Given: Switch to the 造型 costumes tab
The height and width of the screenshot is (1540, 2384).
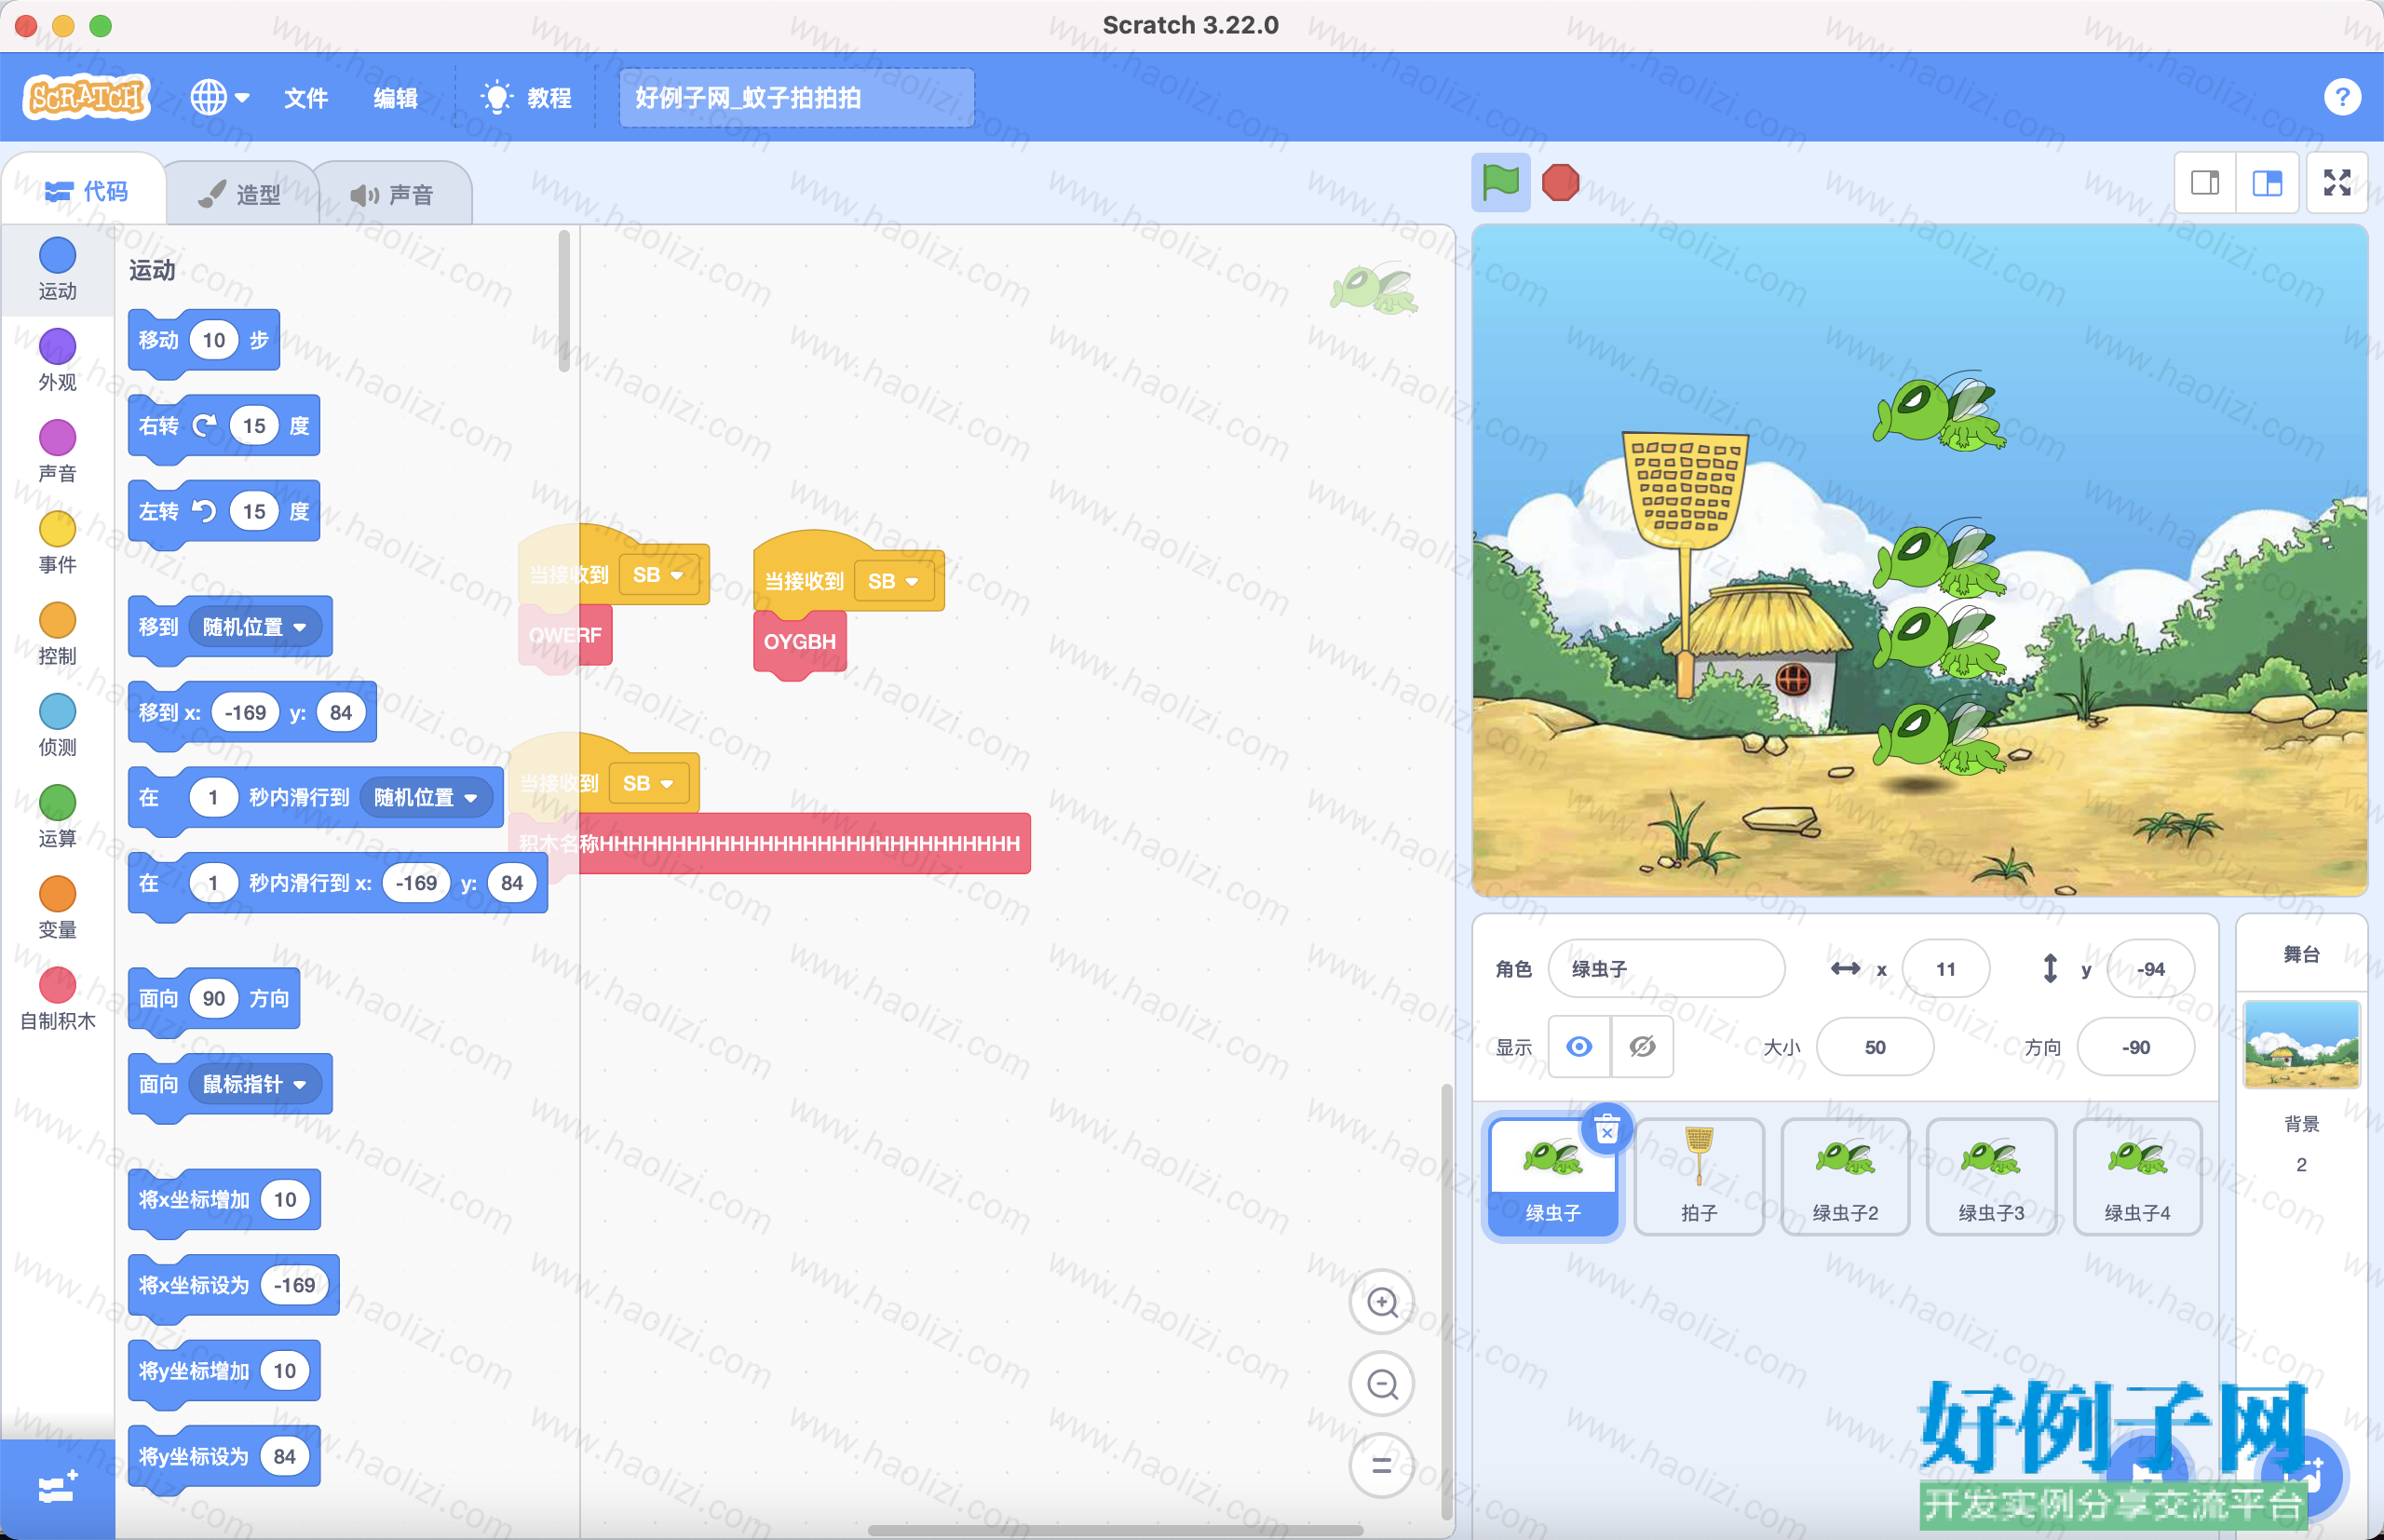Looking at the screenshot, I should click(240, 194).
